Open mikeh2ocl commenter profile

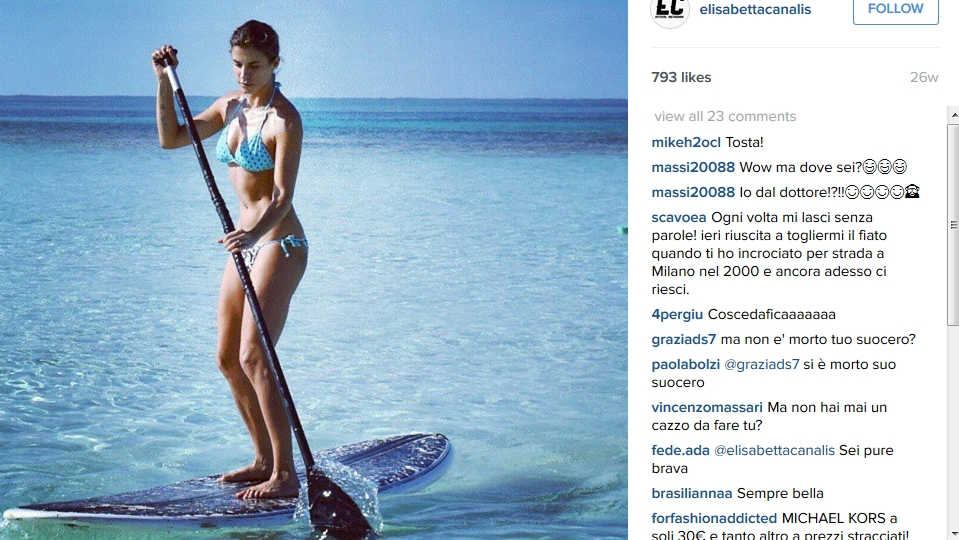pyautogui.click(x=686, y=142)
